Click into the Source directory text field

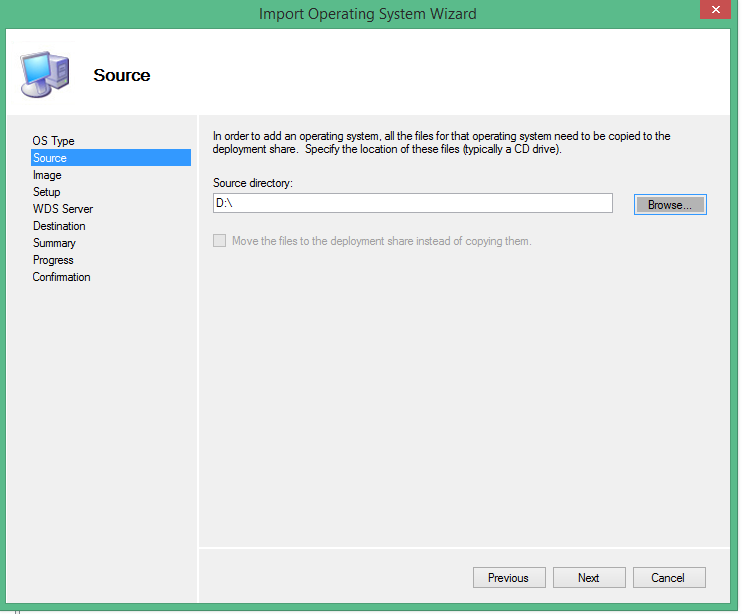coord(412,203)
